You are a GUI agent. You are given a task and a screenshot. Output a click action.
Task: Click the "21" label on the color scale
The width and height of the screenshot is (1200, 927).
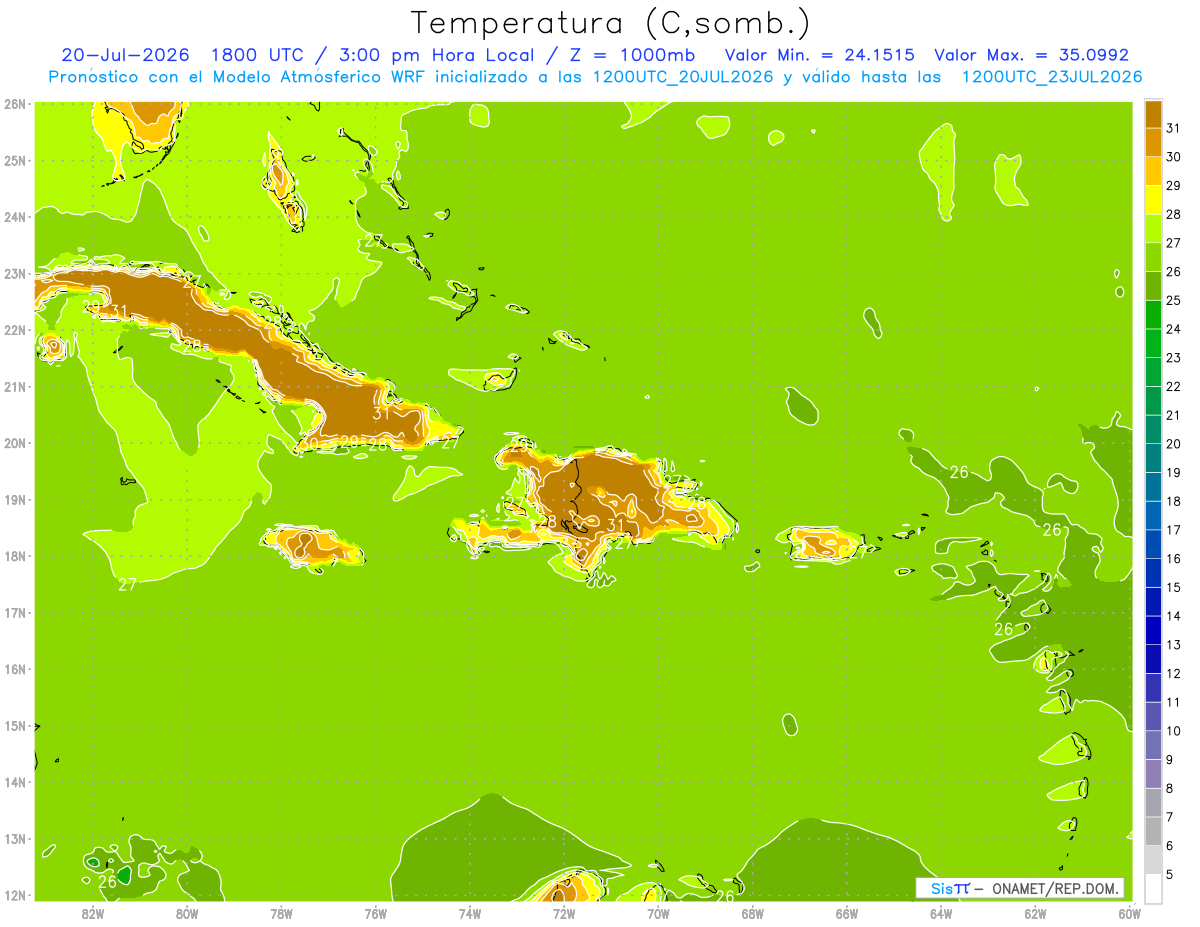tap(1173, 415)
